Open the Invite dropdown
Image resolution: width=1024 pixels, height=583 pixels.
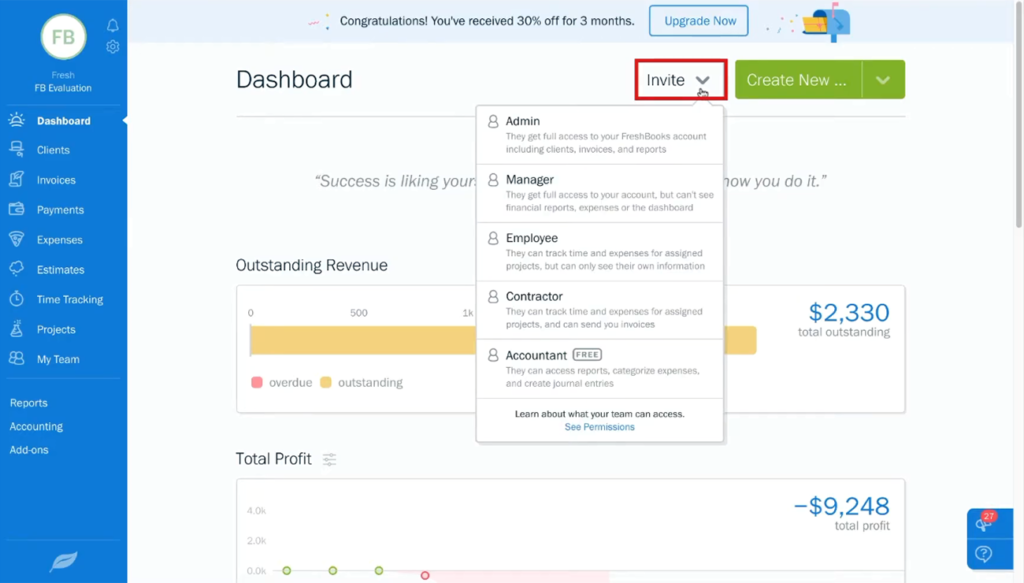[x=679, y=79]
